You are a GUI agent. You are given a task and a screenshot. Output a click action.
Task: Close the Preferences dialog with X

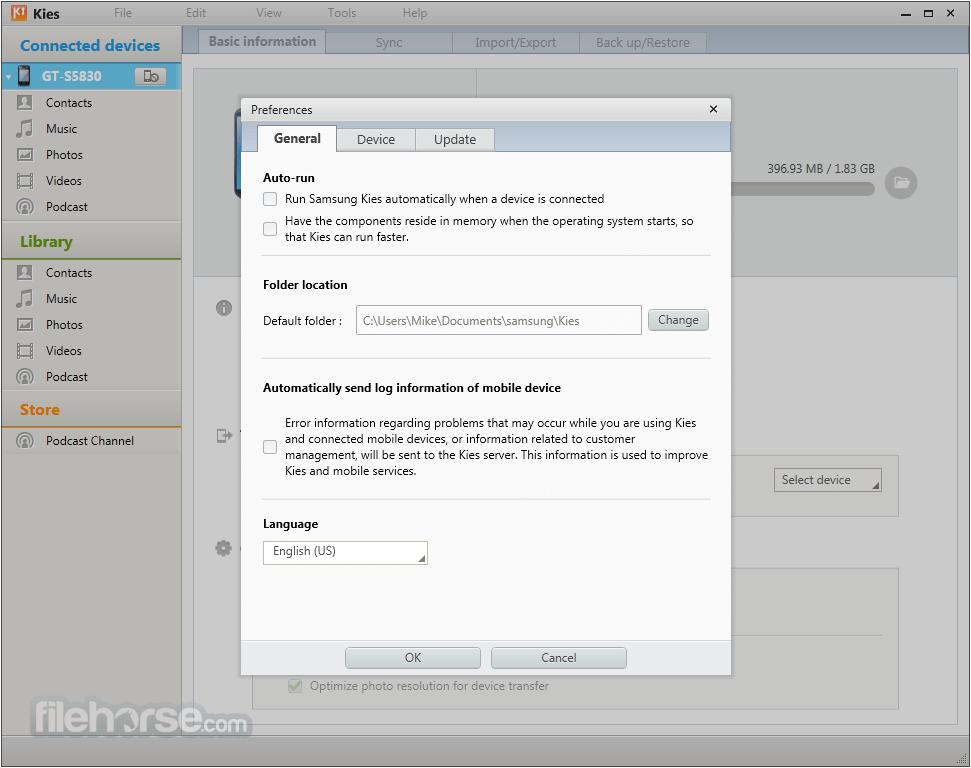tap(713, 109)
